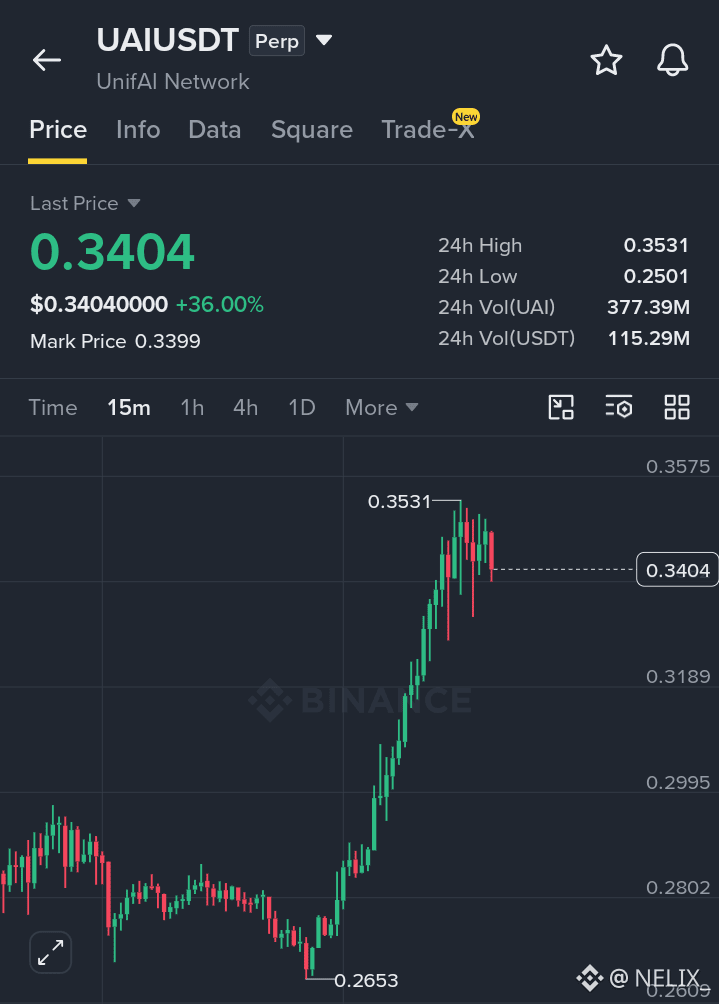Click the $0.34040000 USD price

[99, 304]
